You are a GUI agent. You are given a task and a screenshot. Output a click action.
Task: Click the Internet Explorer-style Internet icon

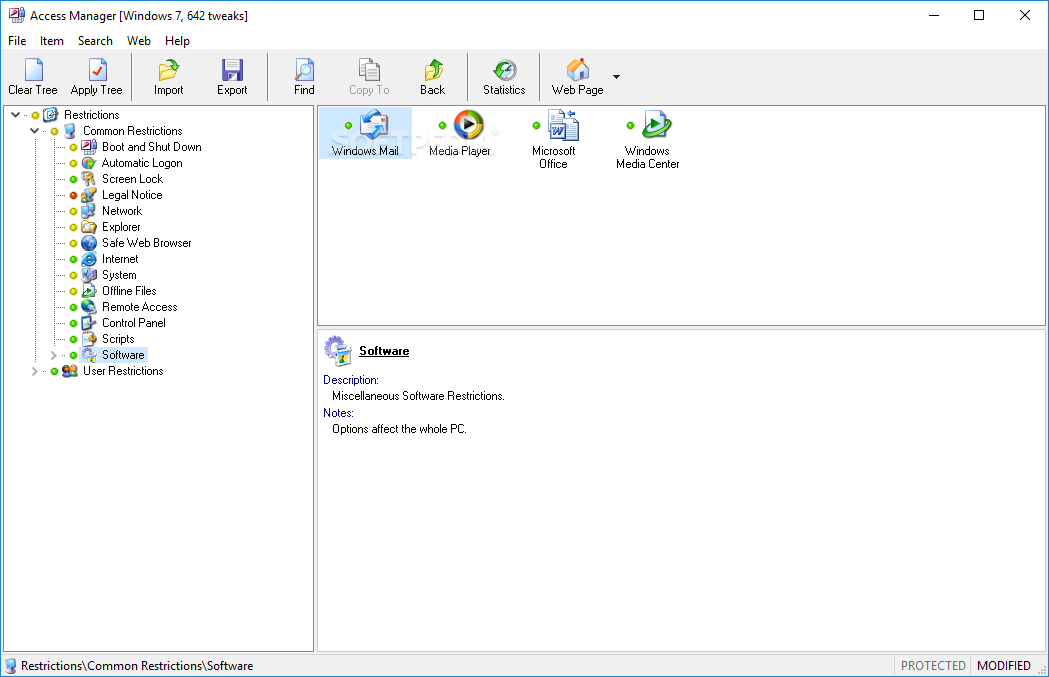[89, 259]
